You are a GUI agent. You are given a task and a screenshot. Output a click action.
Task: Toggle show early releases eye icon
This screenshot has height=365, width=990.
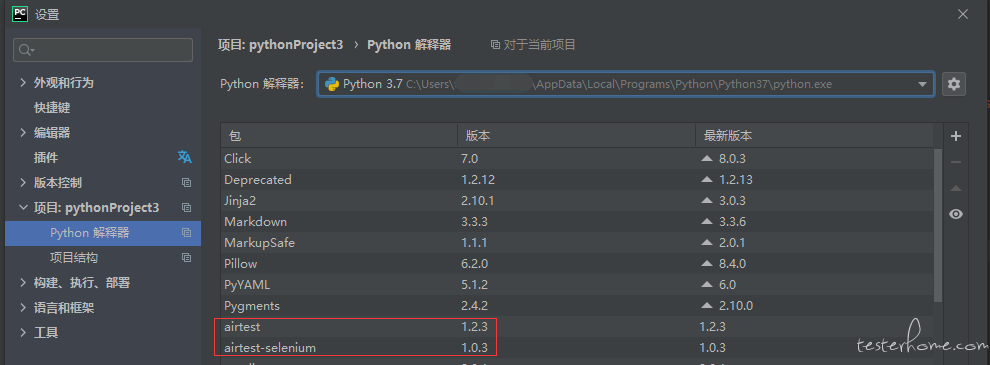[x=956, y=214]
